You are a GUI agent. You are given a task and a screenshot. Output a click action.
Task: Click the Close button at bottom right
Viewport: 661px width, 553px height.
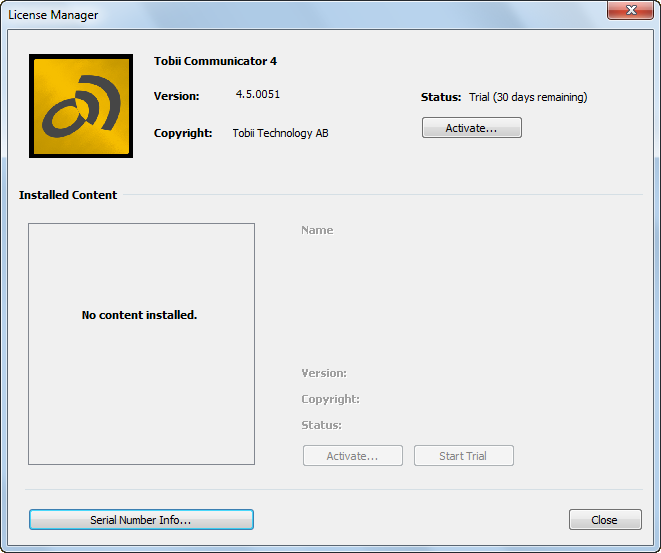click(605, 520)
